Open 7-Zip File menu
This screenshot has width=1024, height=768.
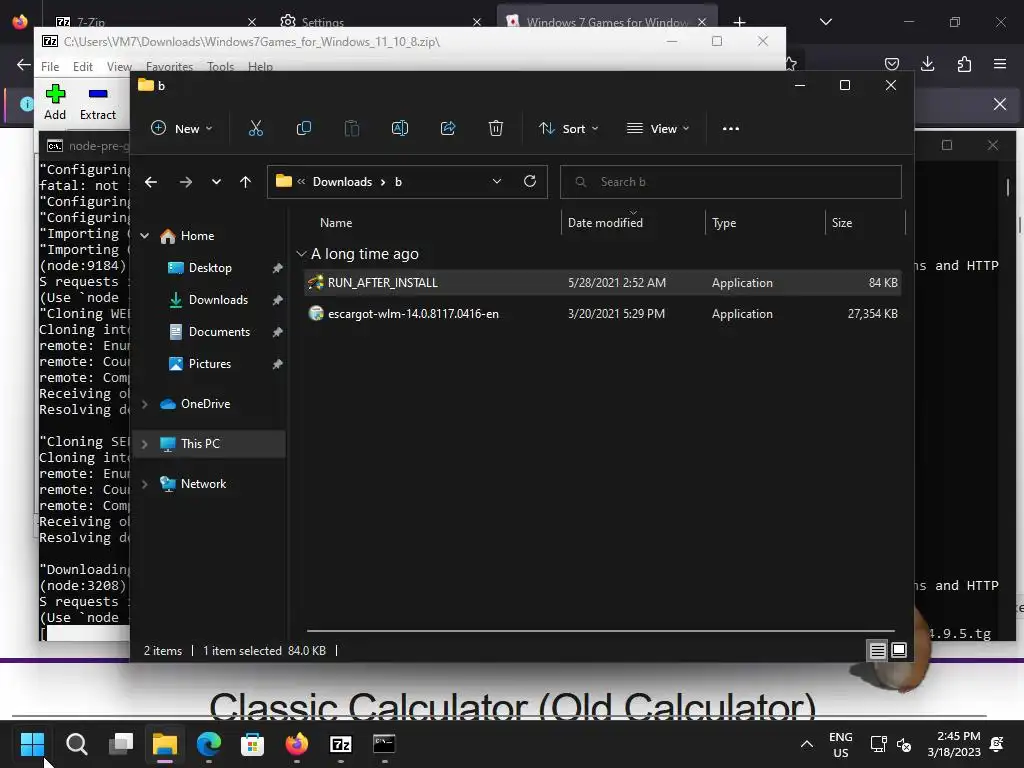point(50,67)
